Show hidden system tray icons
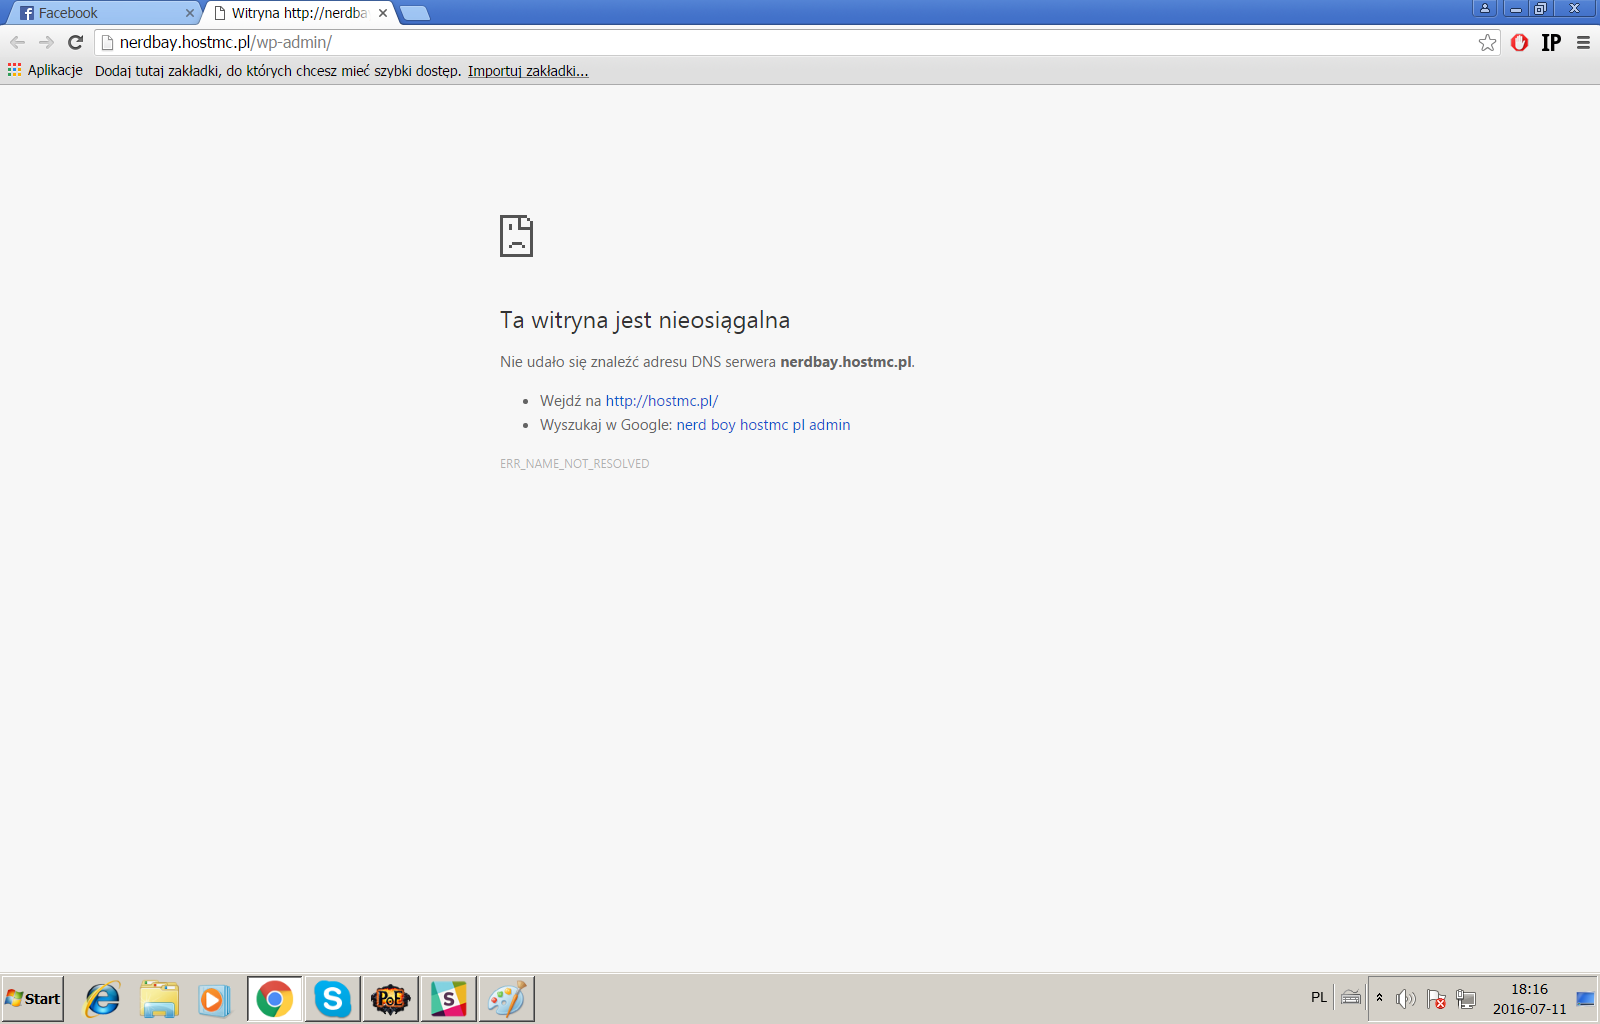 pos(1379,998)
